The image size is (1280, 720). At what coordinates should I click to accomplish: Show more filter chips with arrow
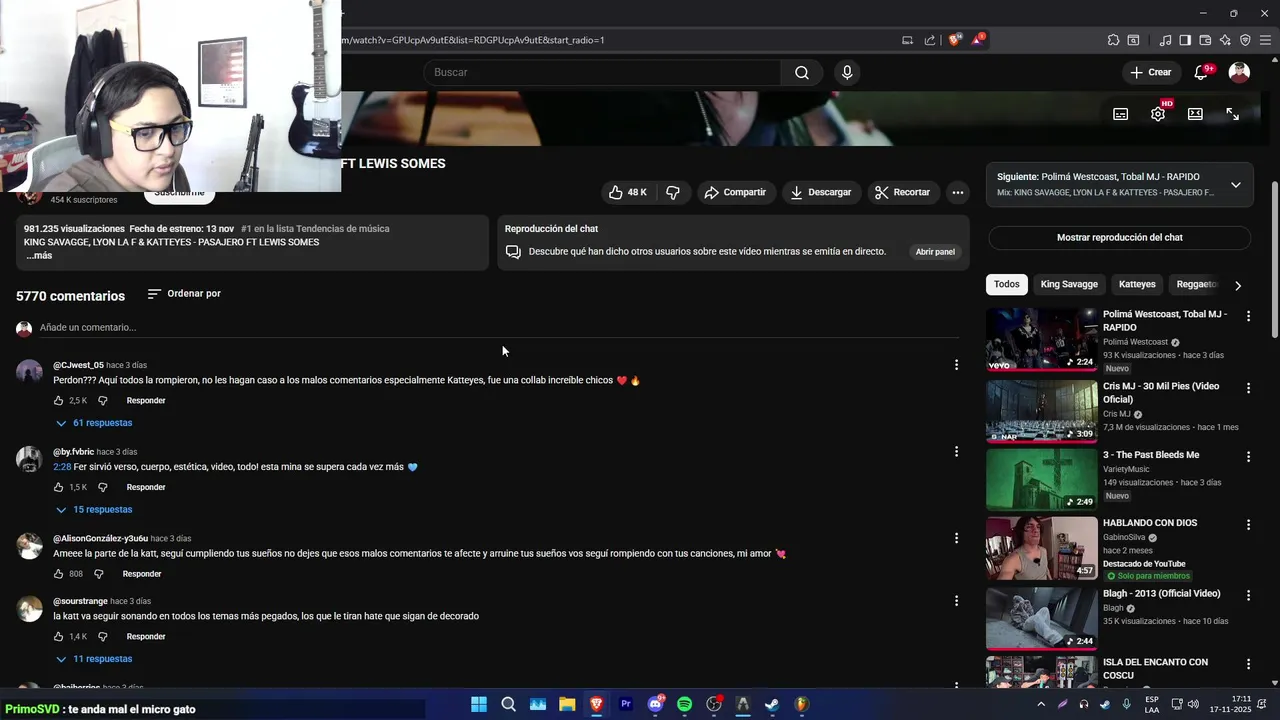pos(1238,285)
